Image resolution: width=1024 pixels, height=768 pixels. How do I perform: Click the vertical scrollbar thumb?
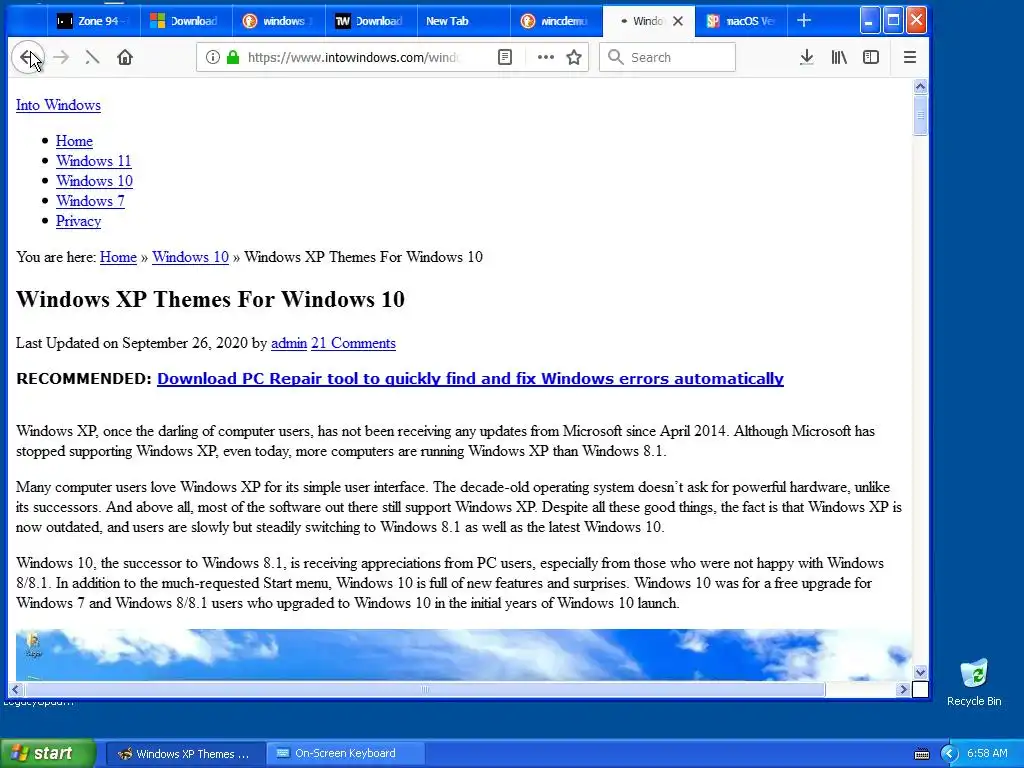point(920,116)
